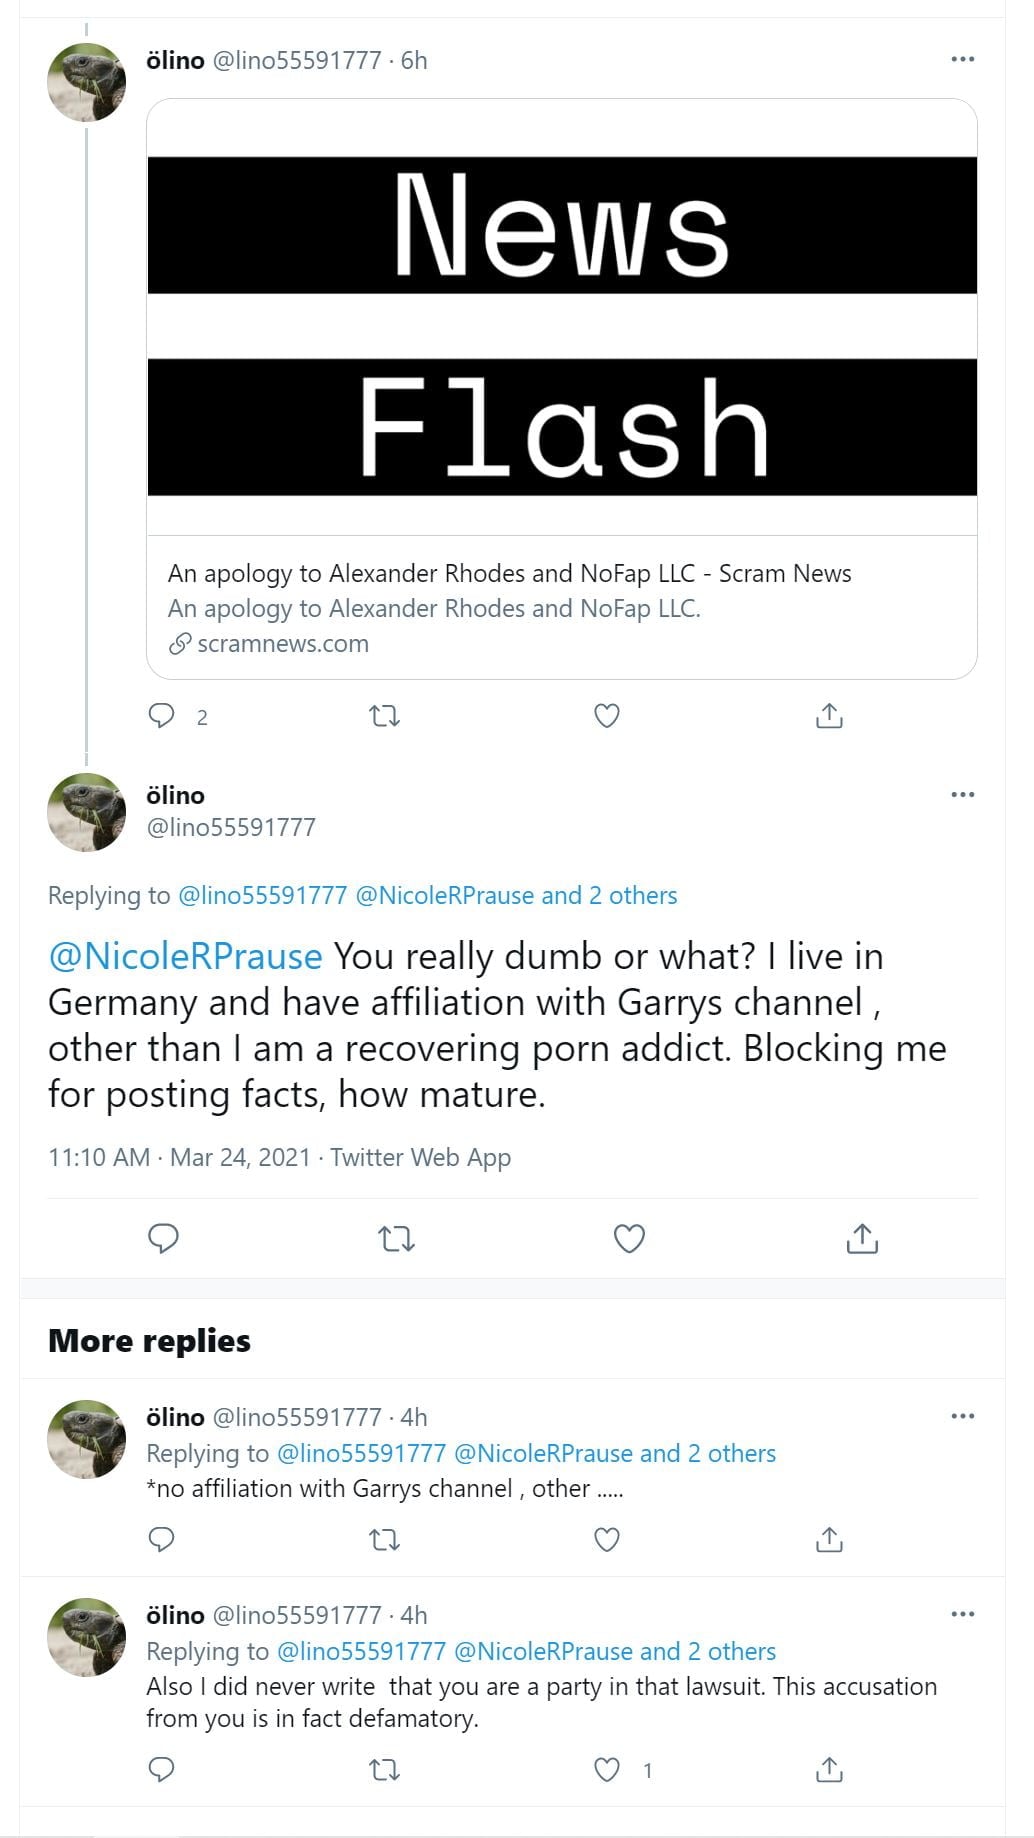Screen dimensions: 1034x1838
Task: Like the main tweet posted Mar 24
Action: [x=629, y=1239]
